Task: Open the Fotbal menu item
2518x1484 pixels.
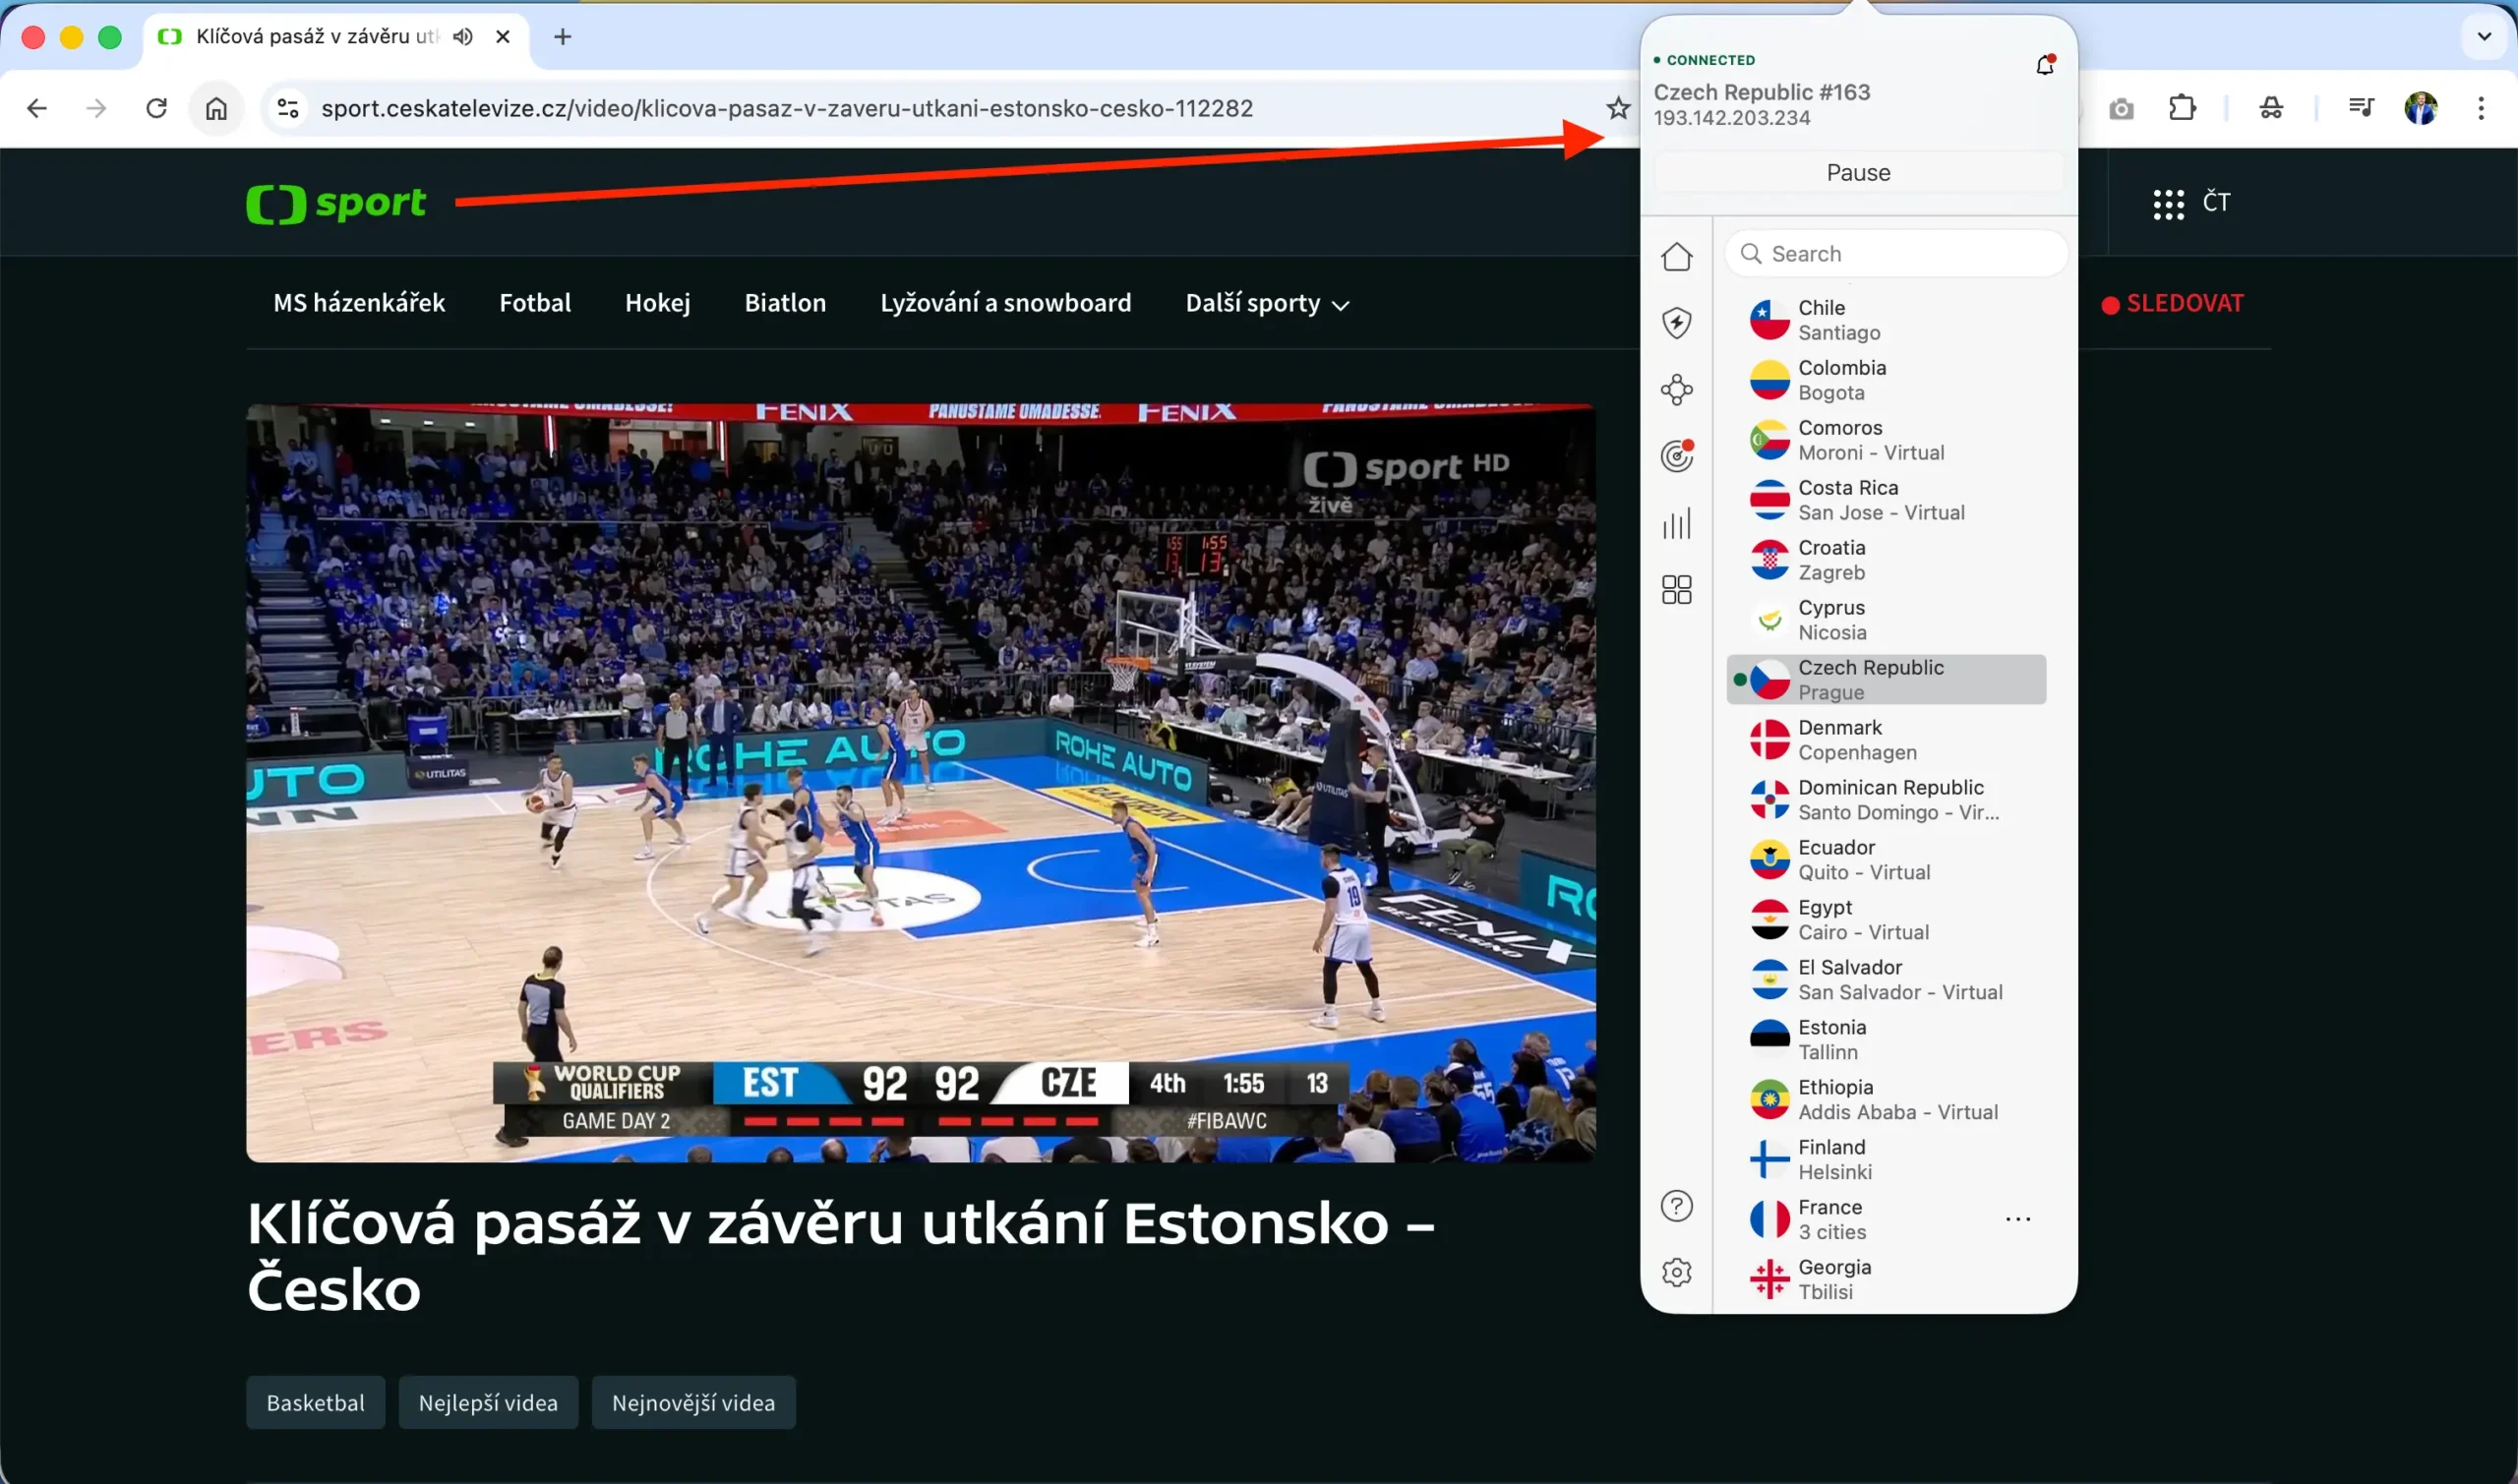Action: [x=535, y=303]
